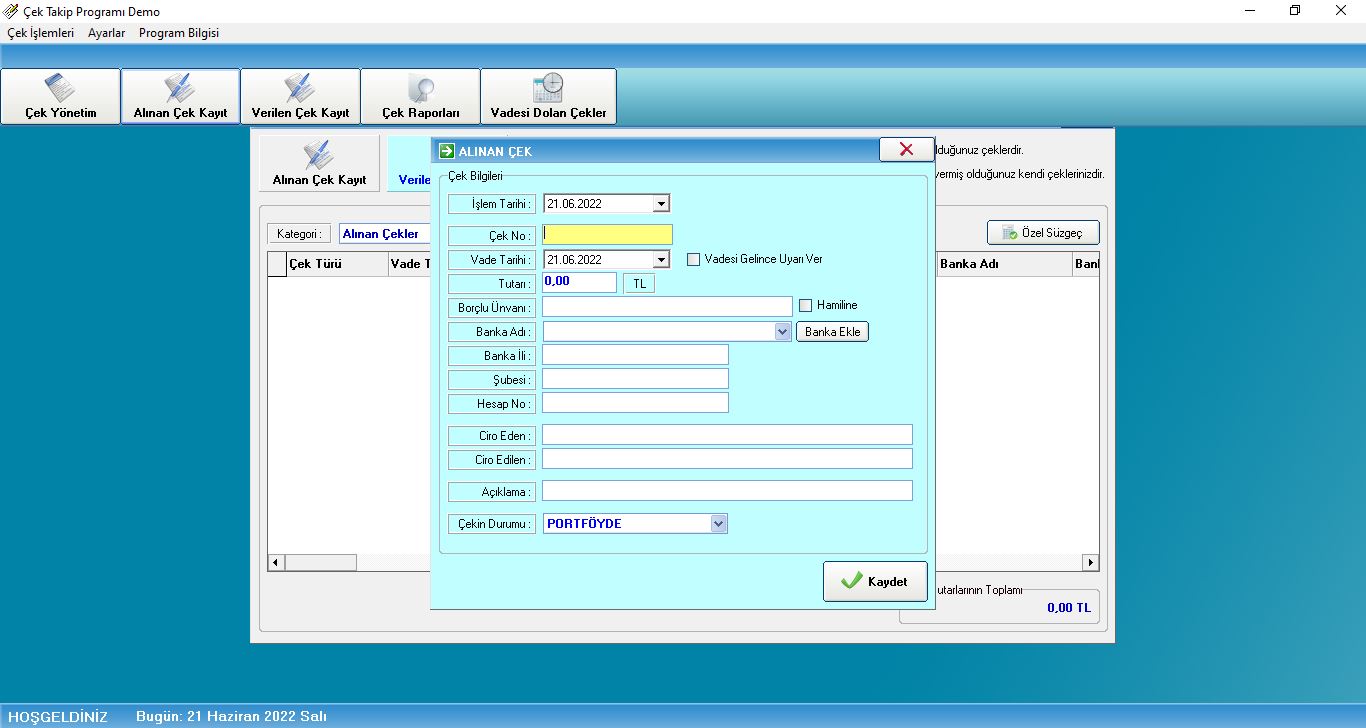Check the Hamiline checkbox
The height and width of the screenshot is (728, 1366).
coord(805,305)
